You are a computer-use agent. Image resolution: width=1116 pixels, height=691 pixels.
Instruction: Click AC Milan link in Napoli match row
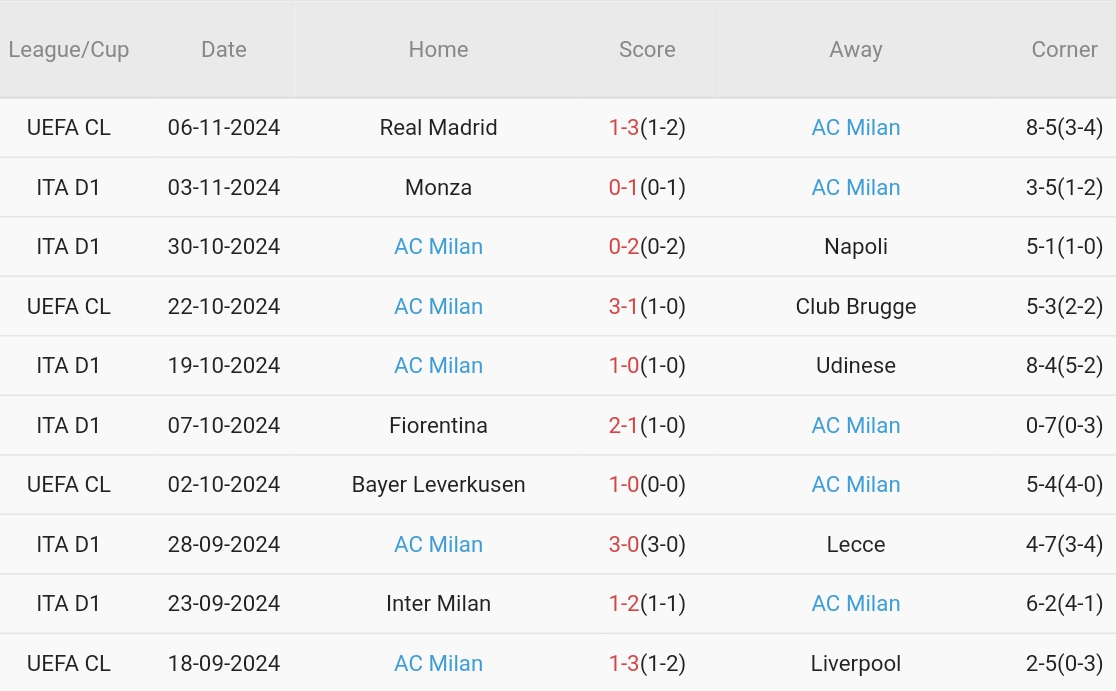(x=438, y=247)
